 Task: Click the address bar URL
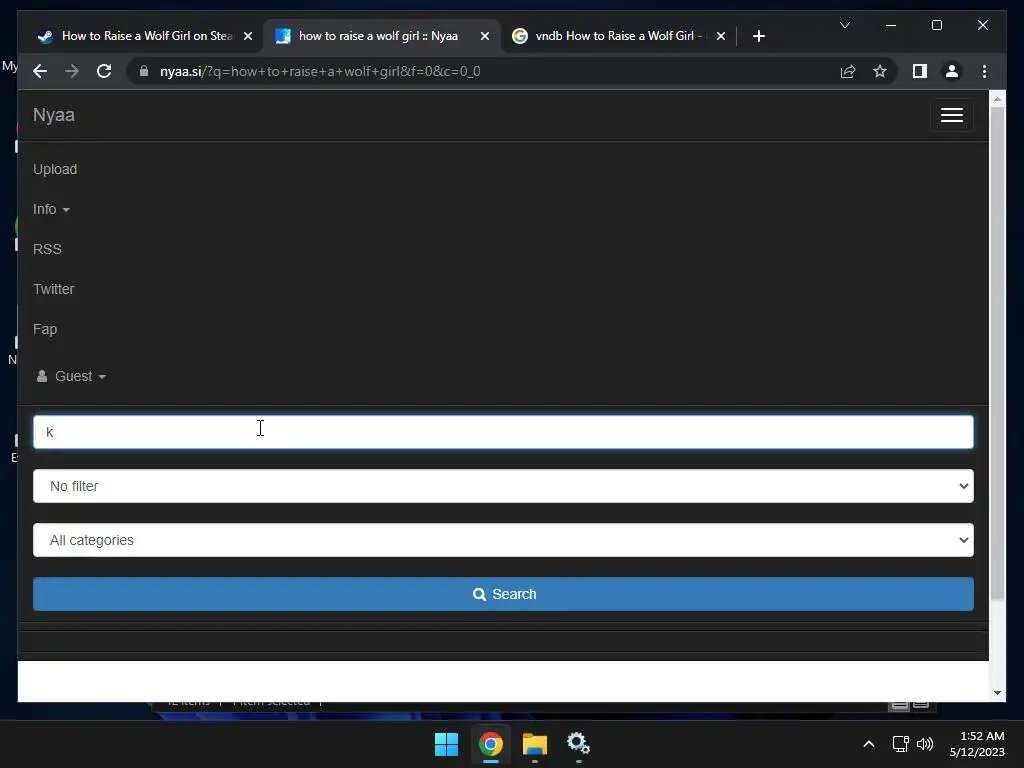click(x=320, y=71)
